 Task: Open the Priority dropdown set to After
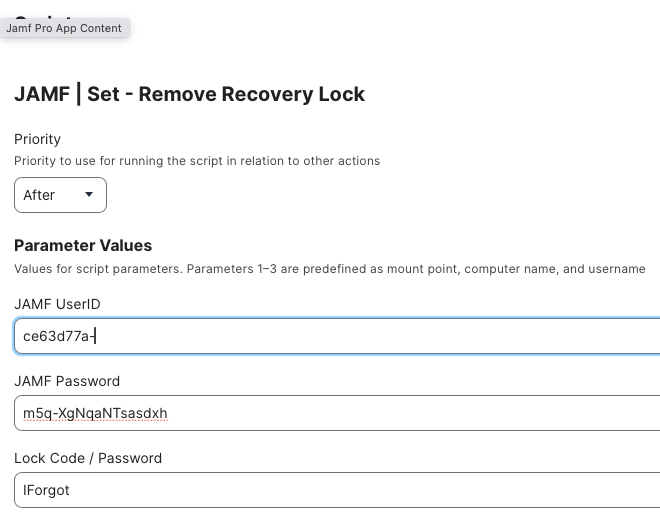pyautogui.click(x=60, y=195)
